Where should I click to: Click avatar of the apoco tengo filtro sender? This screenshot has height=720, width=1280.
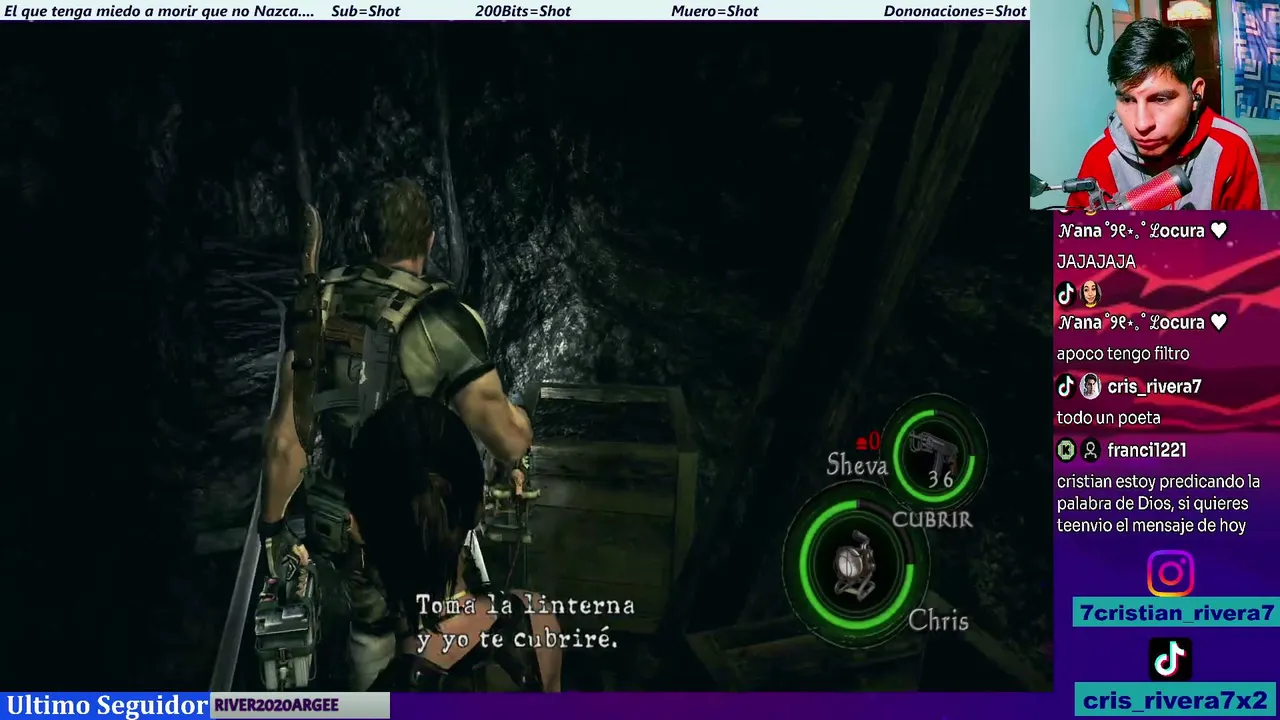tap(1089, 294)
